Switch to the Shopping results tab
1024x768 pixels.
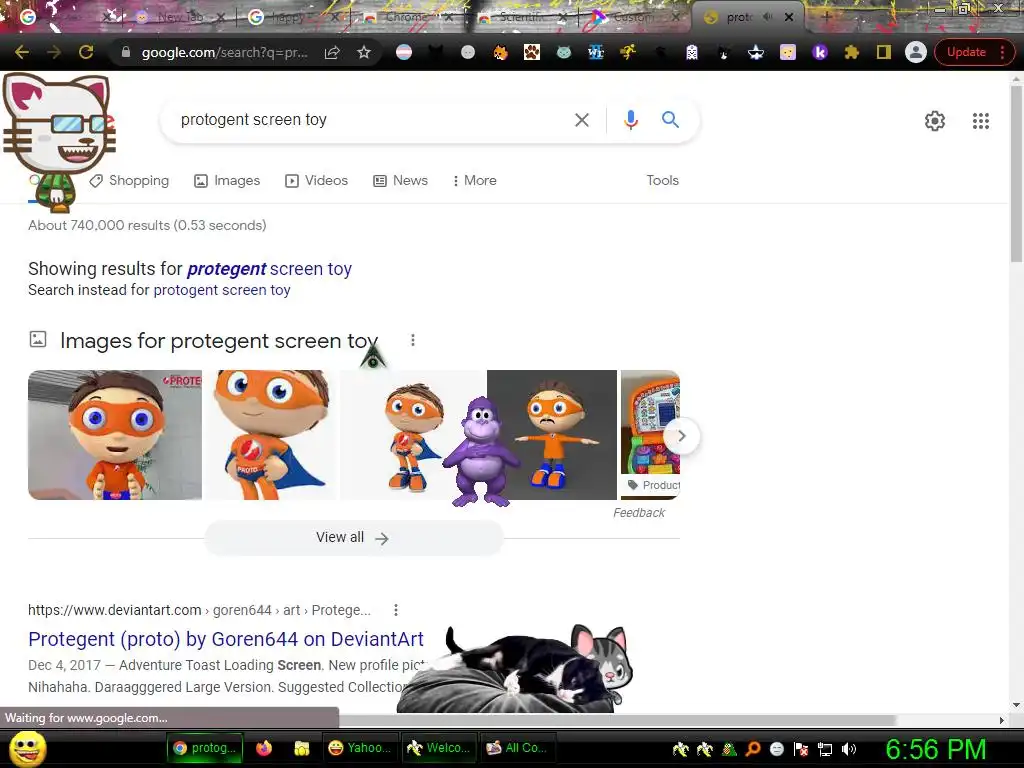click(129, 181)
